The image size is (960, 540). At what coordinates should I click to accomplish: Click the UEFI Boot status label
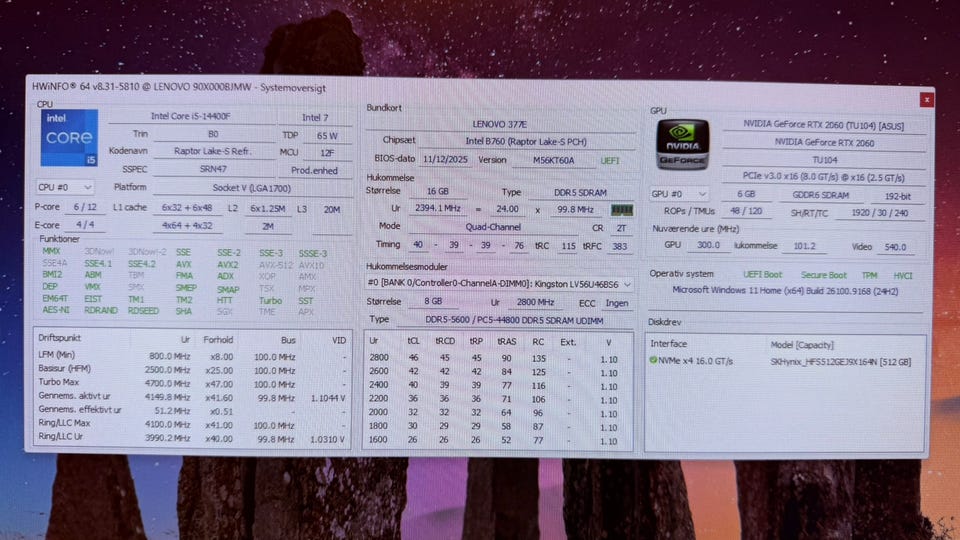tap(762, 275)
